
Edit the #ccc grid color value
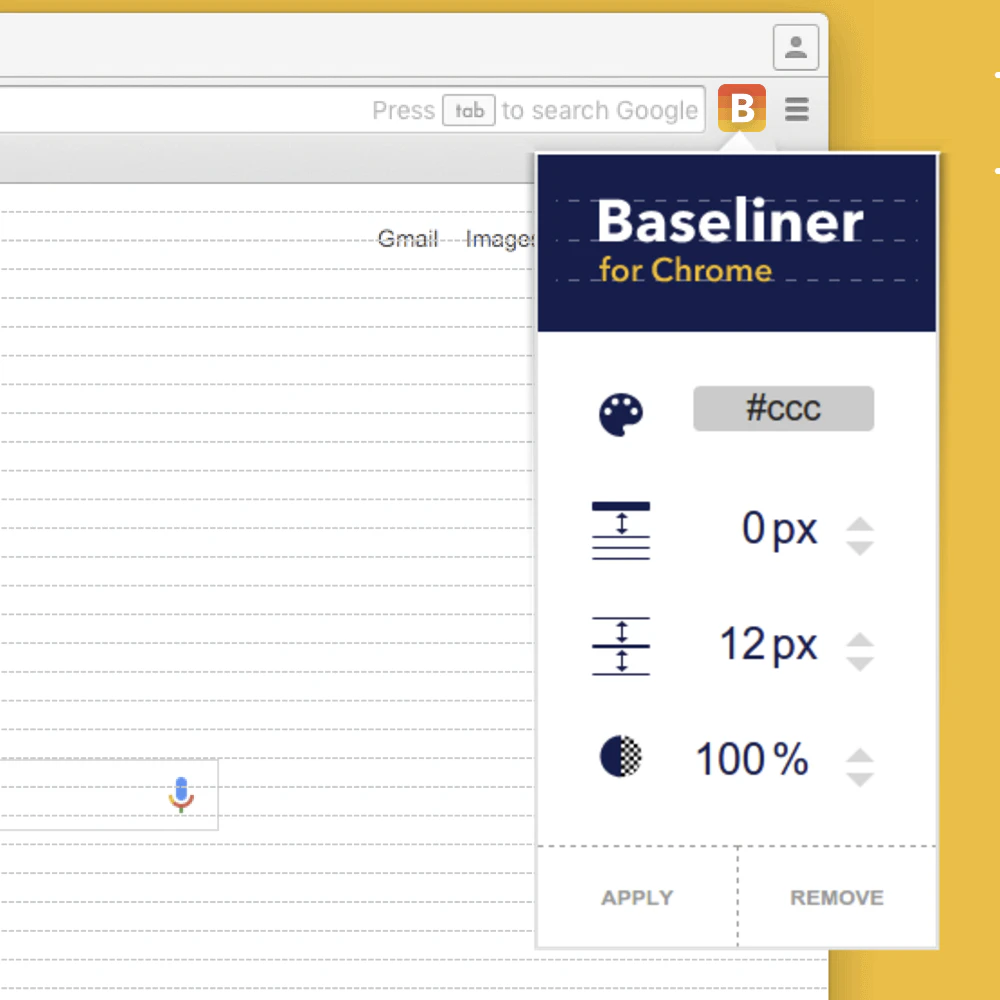[x=783, y=408]
